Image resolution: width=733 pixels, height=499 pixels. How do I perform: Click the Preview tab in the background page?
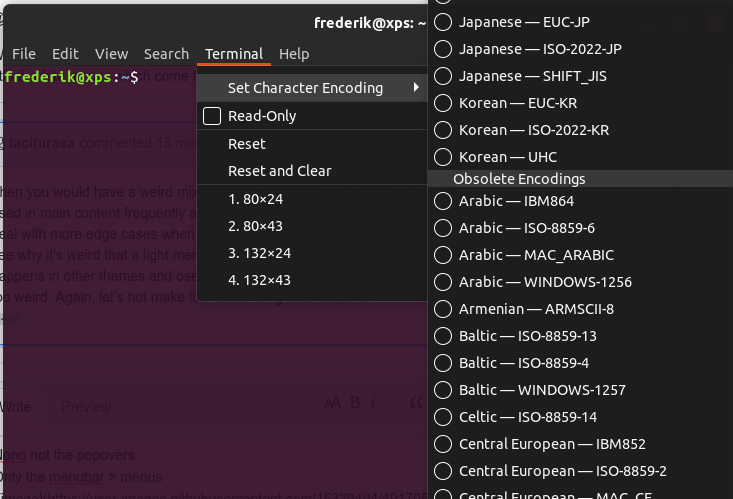86,407
